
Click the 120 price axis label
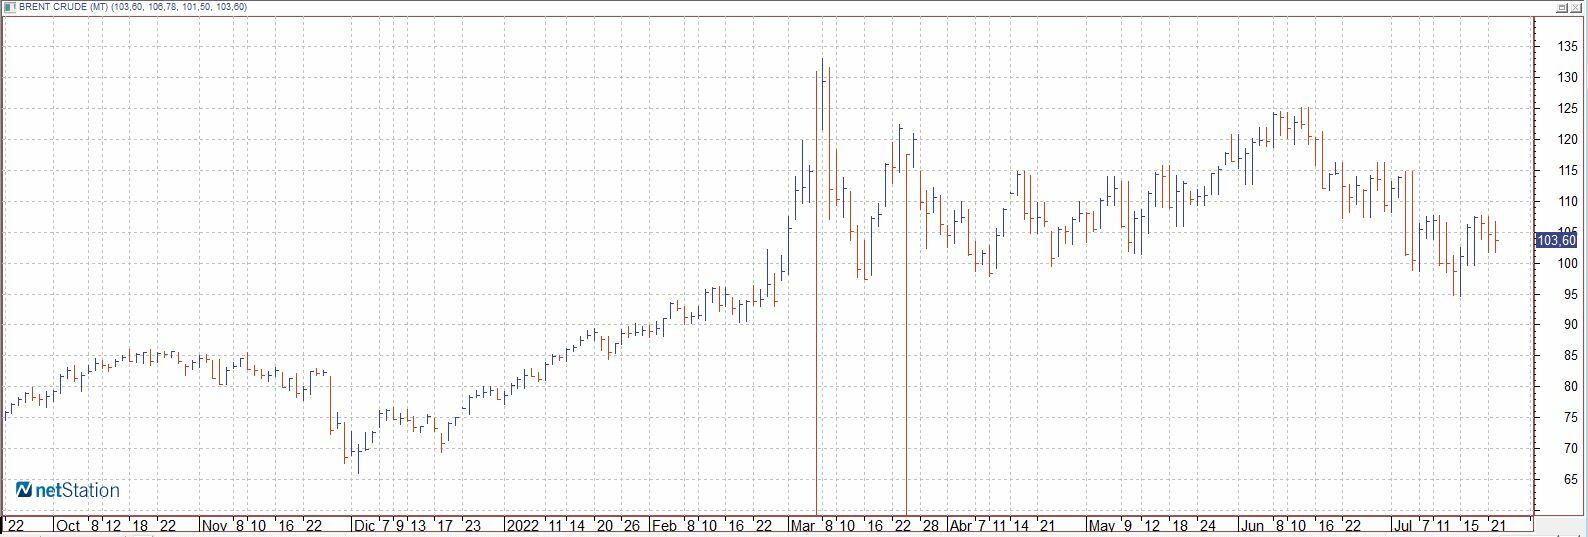(x=1567, y=139)
